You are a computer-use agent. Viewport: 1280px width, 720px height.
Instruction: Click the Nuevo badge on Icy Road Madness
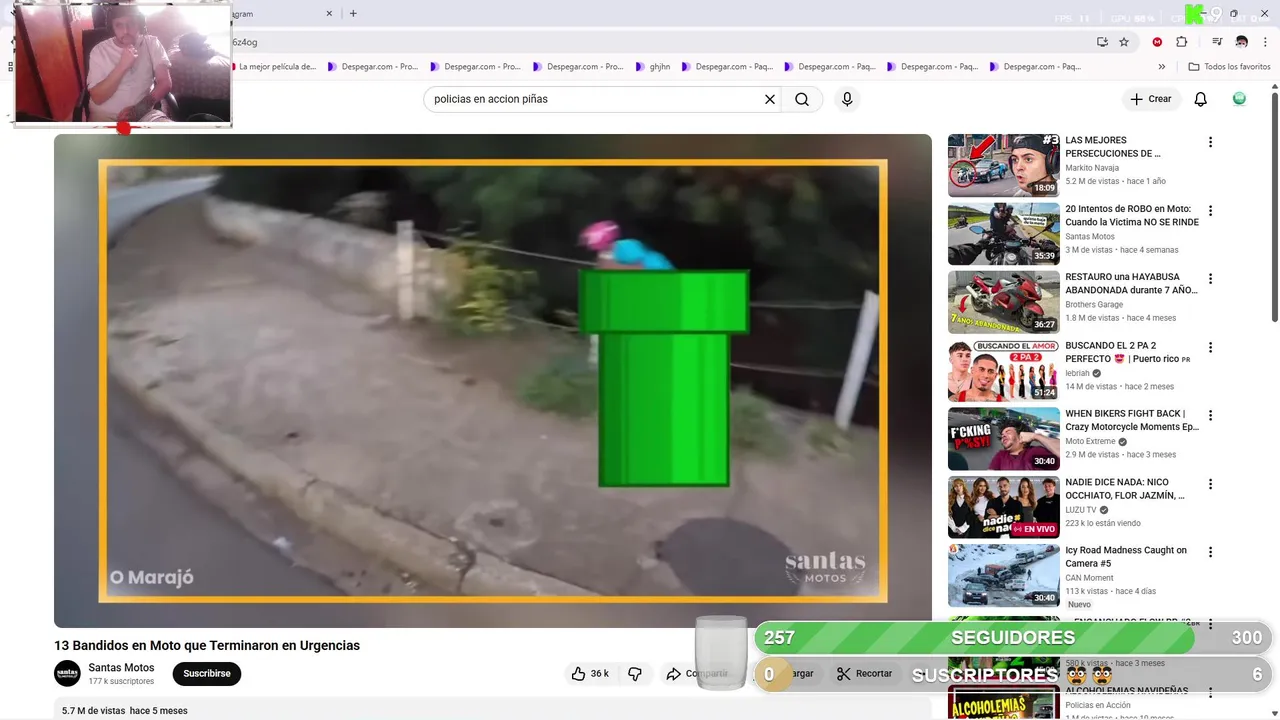[1079, 605]
